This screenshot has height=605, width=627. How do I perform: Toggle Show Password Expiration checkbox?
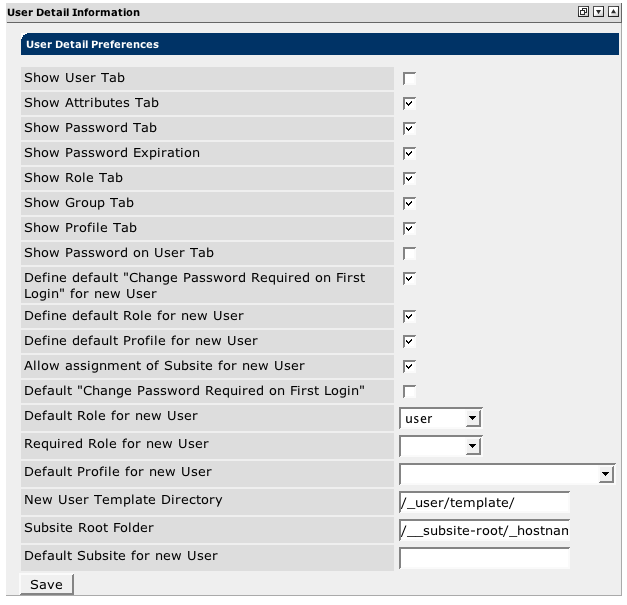click(409, 153)
